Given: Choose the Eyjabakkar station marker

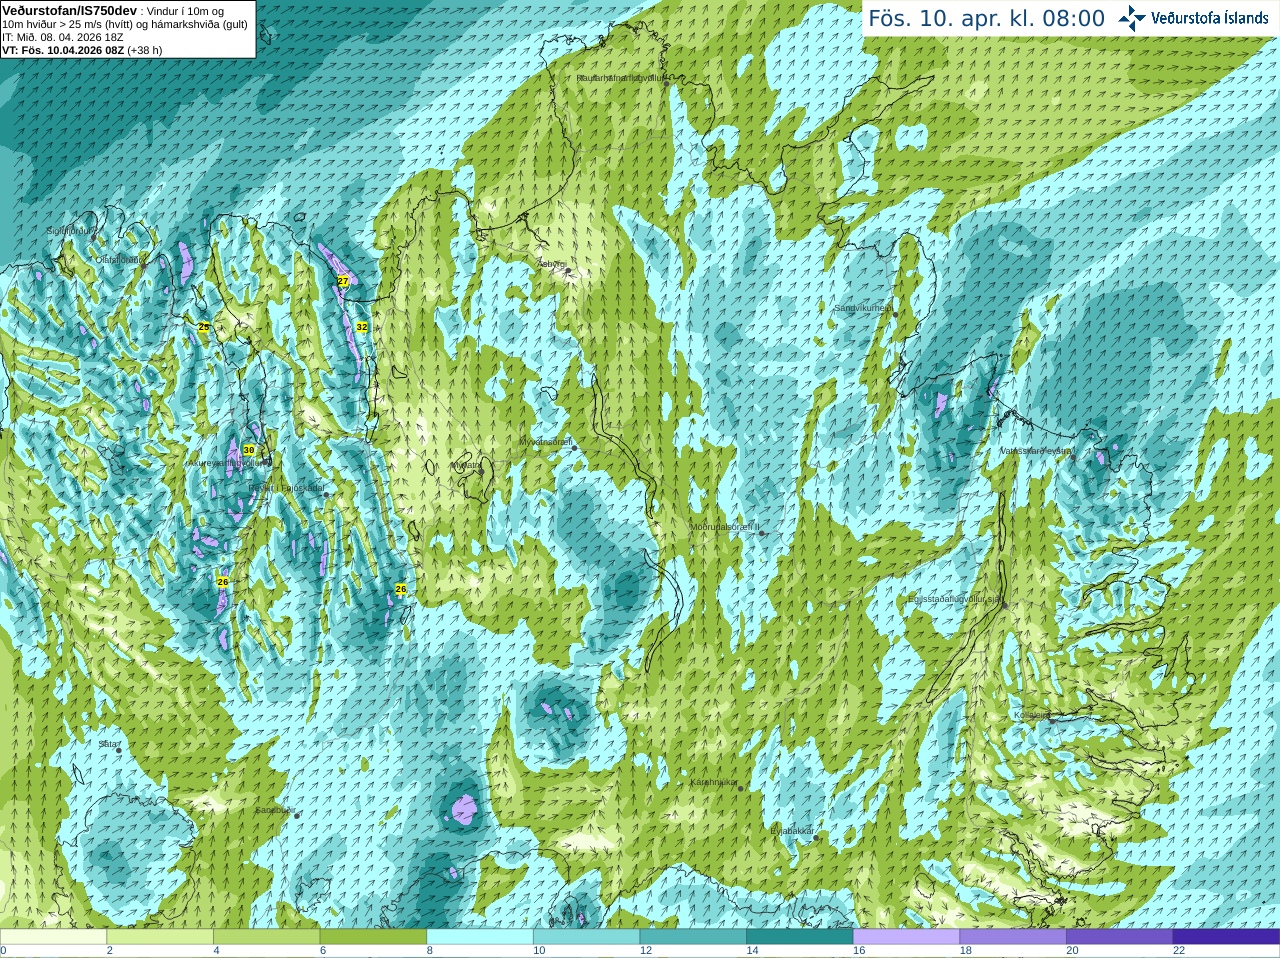Looking at the screenshot, I should (817, 837).
